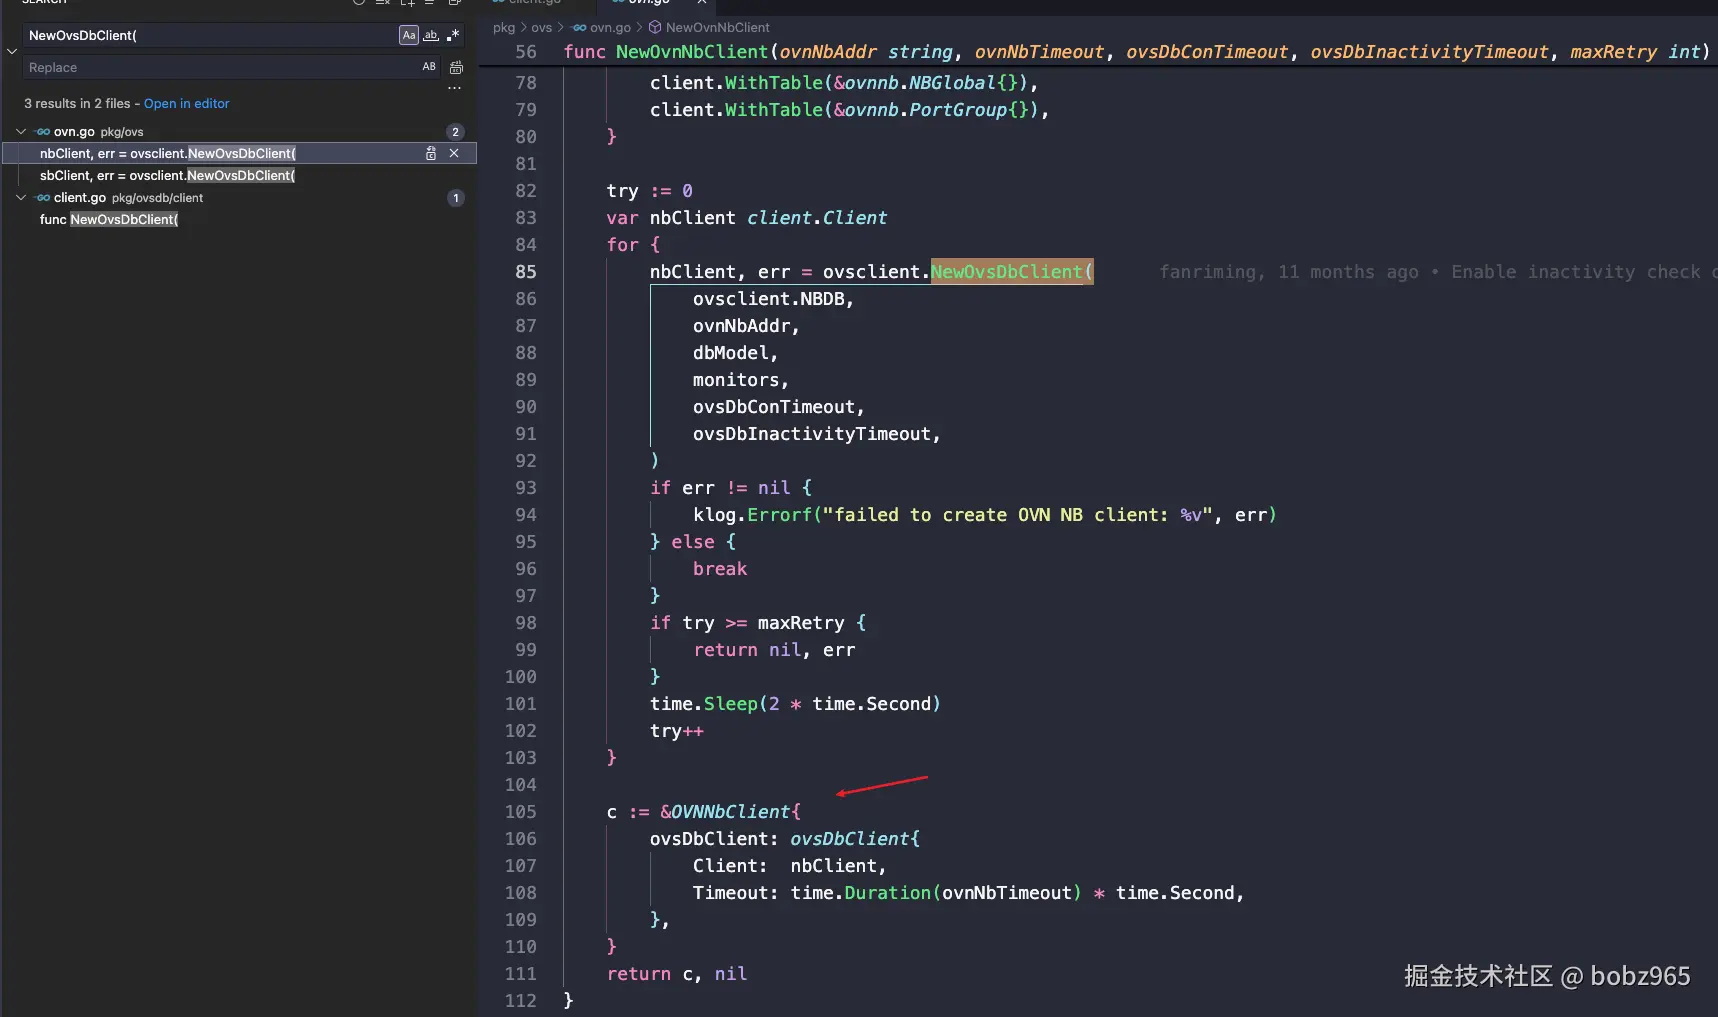1718x1017 pixels.
Task: Click the Replace input field
Action: 220,67
